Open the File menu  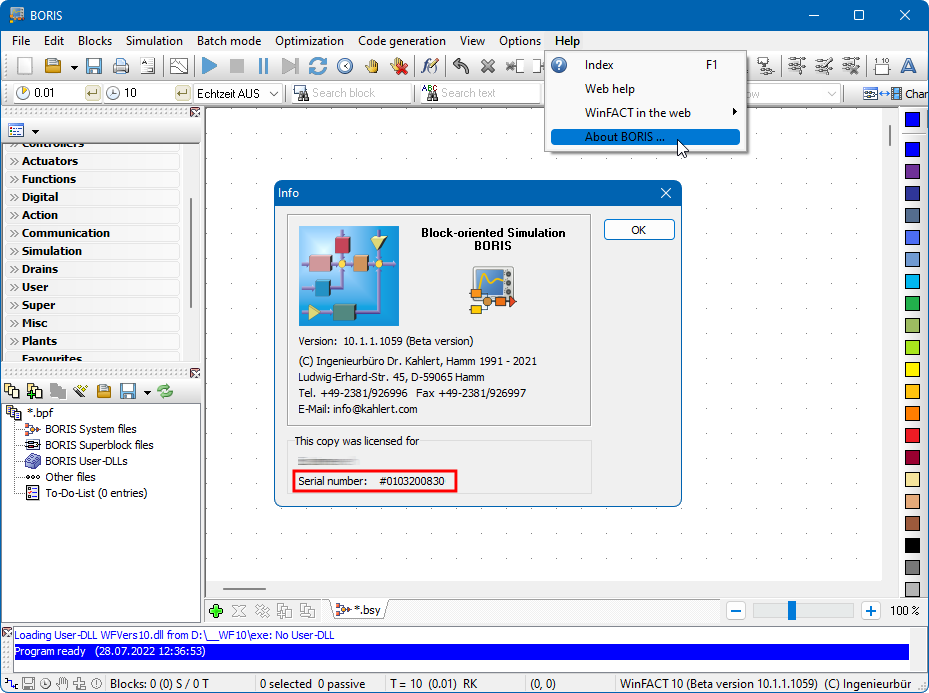(x=21, y=41)
